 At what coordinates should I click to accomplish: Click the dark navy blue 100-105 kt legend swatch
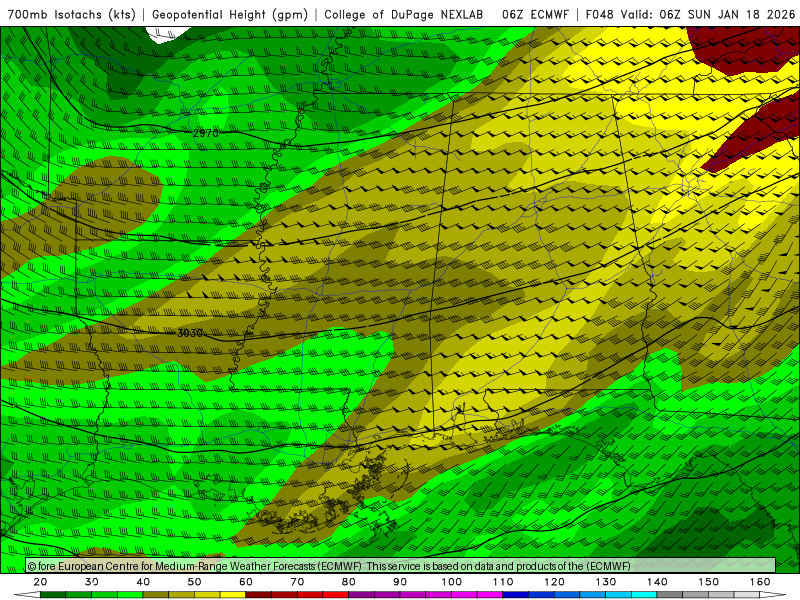coord(516,594)
